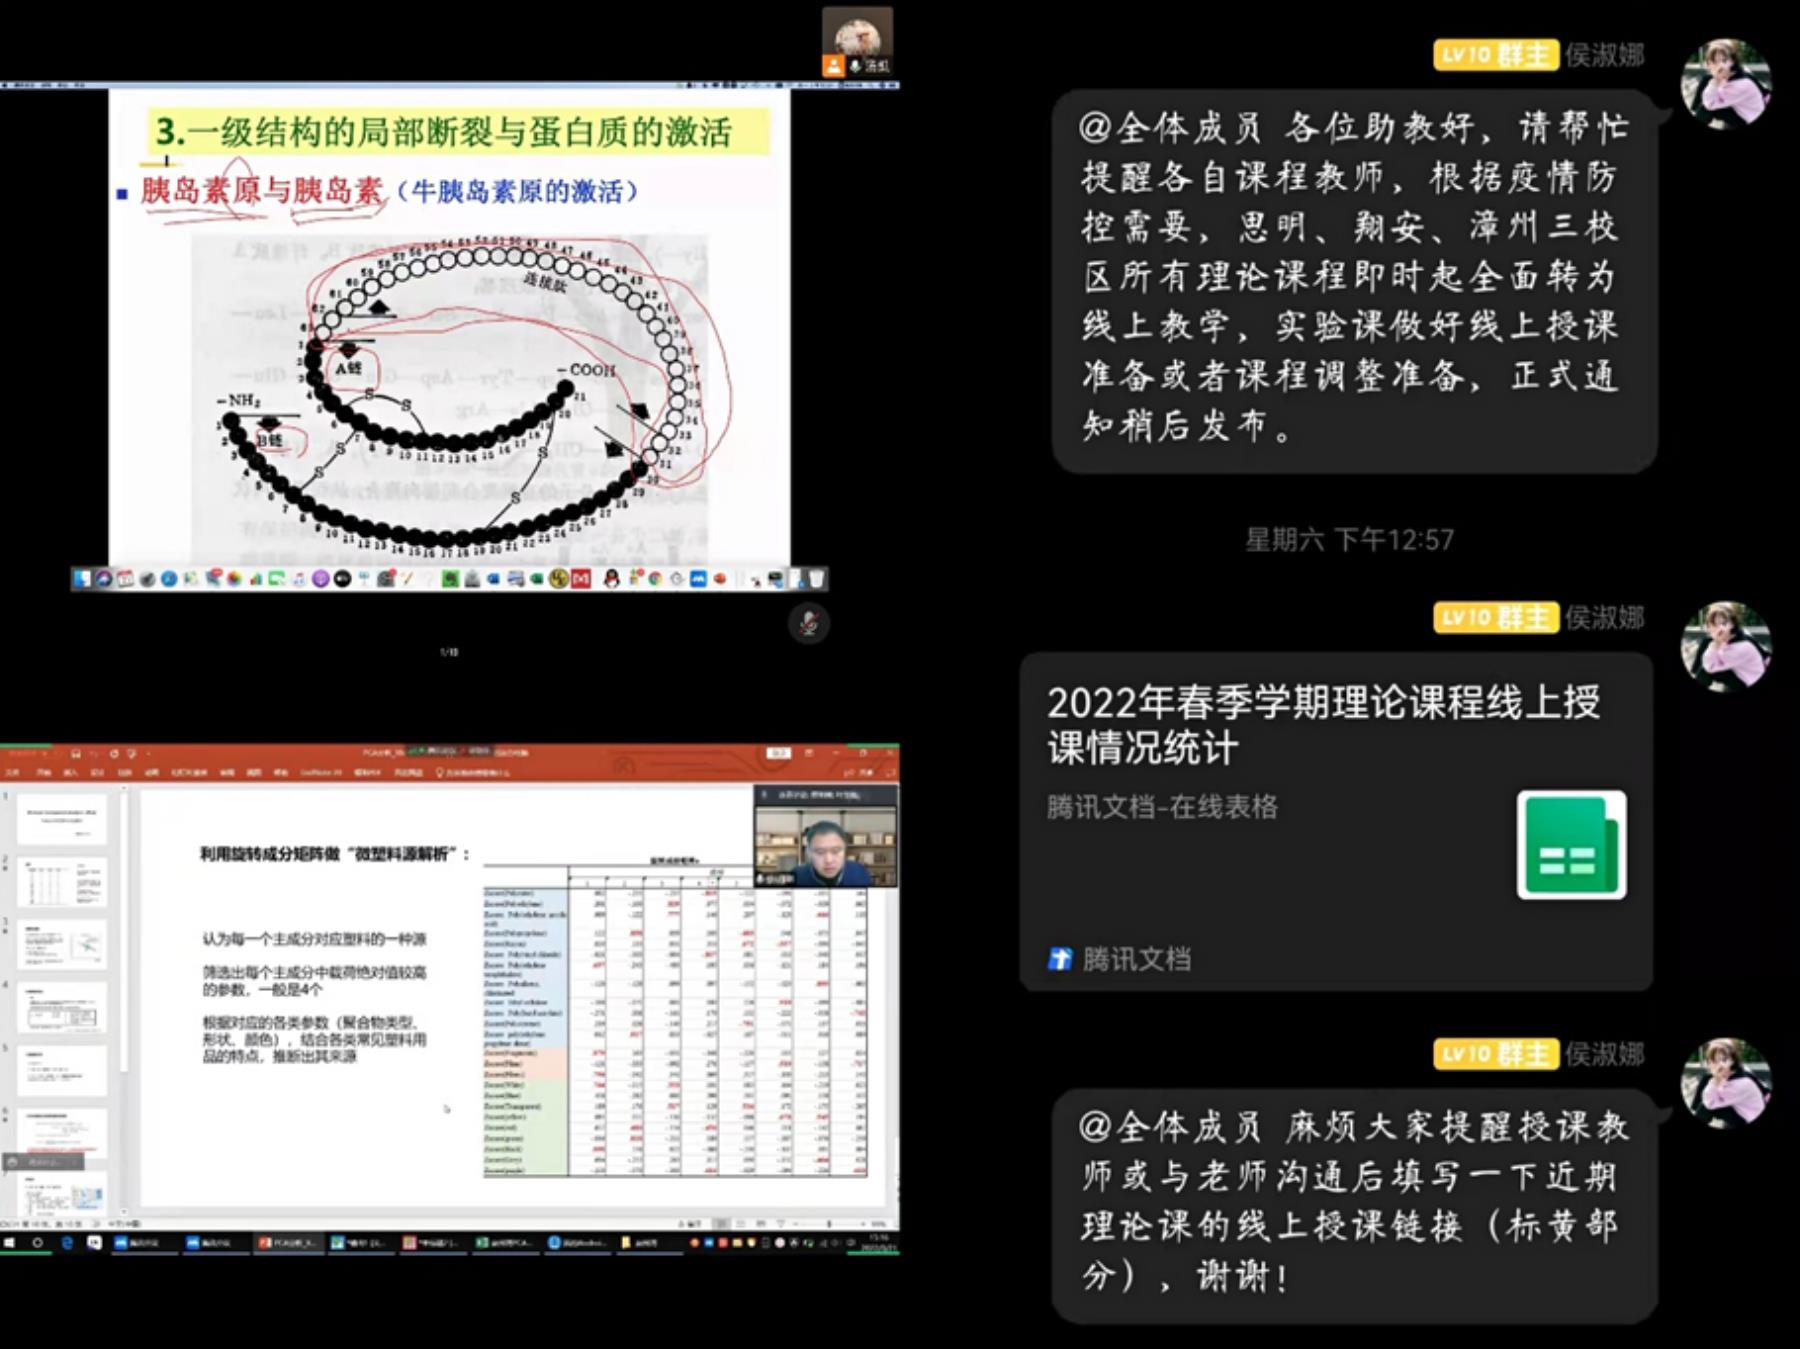
Task: Click the Trash icon in macOS dock
Action: click(816, 579)
